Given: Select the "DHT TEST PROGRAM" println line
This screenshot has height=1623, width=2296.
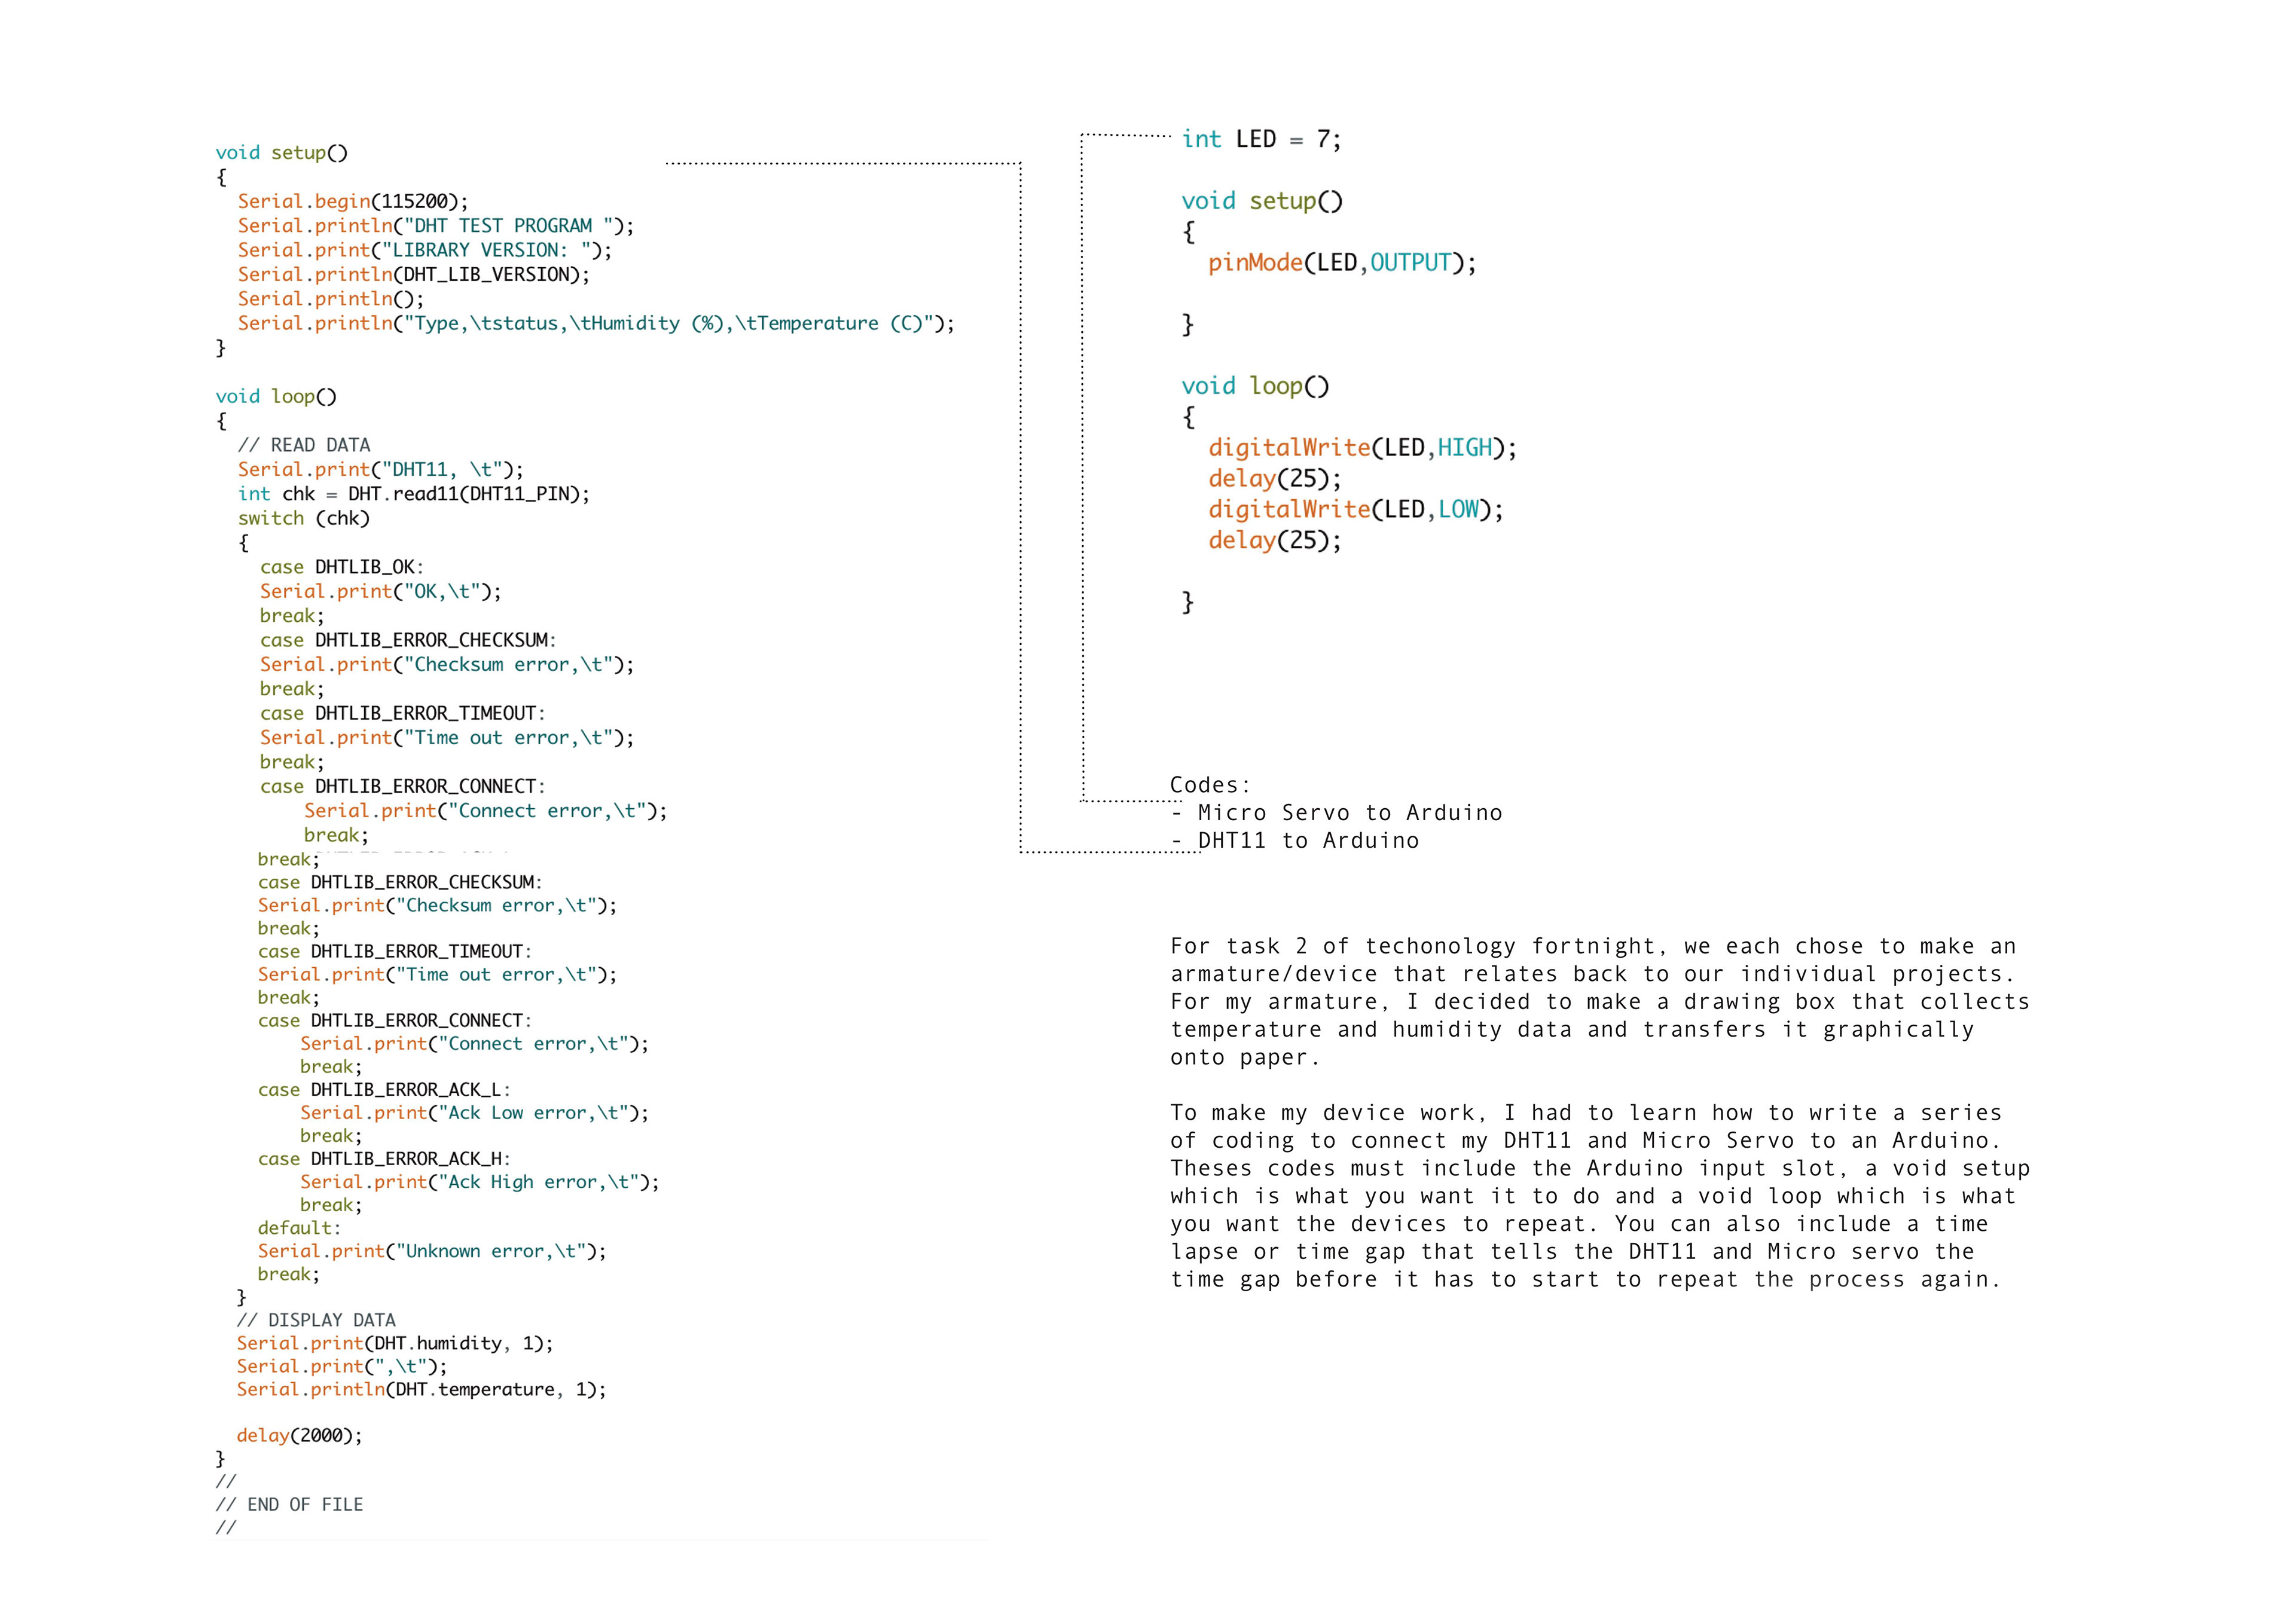Looking at the screenshot, I should pyautogui.click(x=436, y=226).
